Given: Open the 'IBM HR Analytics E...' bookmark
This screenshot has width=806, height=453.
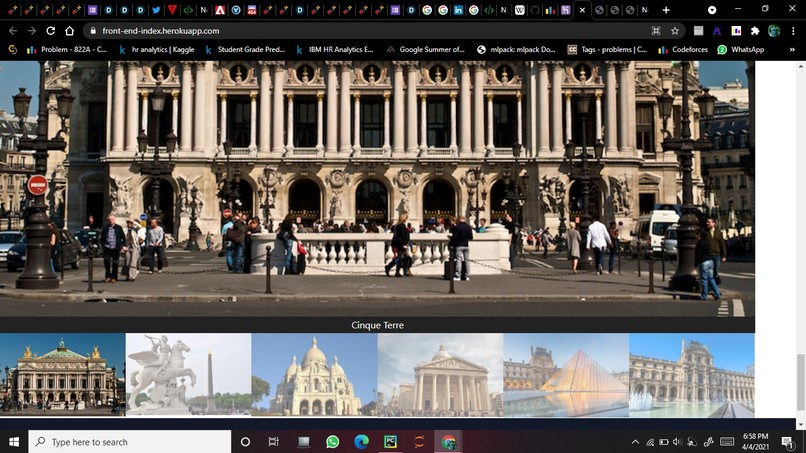Looking at the screenshot, I should [x=335, y=50].
